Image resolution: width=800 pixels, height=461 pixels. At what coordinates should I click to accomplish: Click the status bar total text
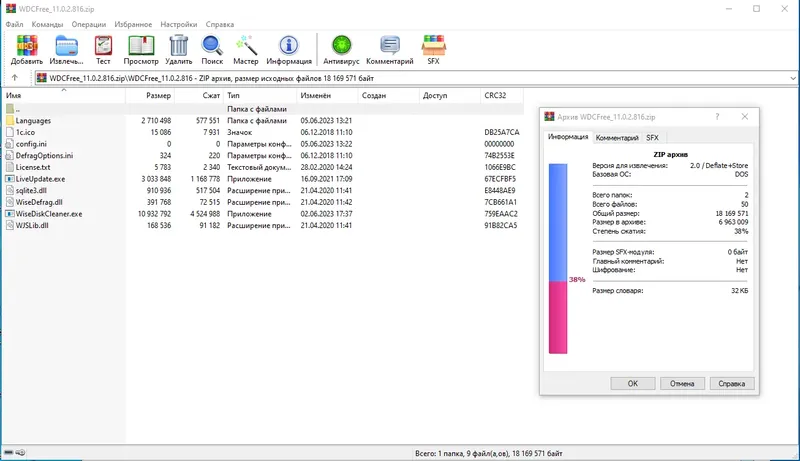point(489,453)
